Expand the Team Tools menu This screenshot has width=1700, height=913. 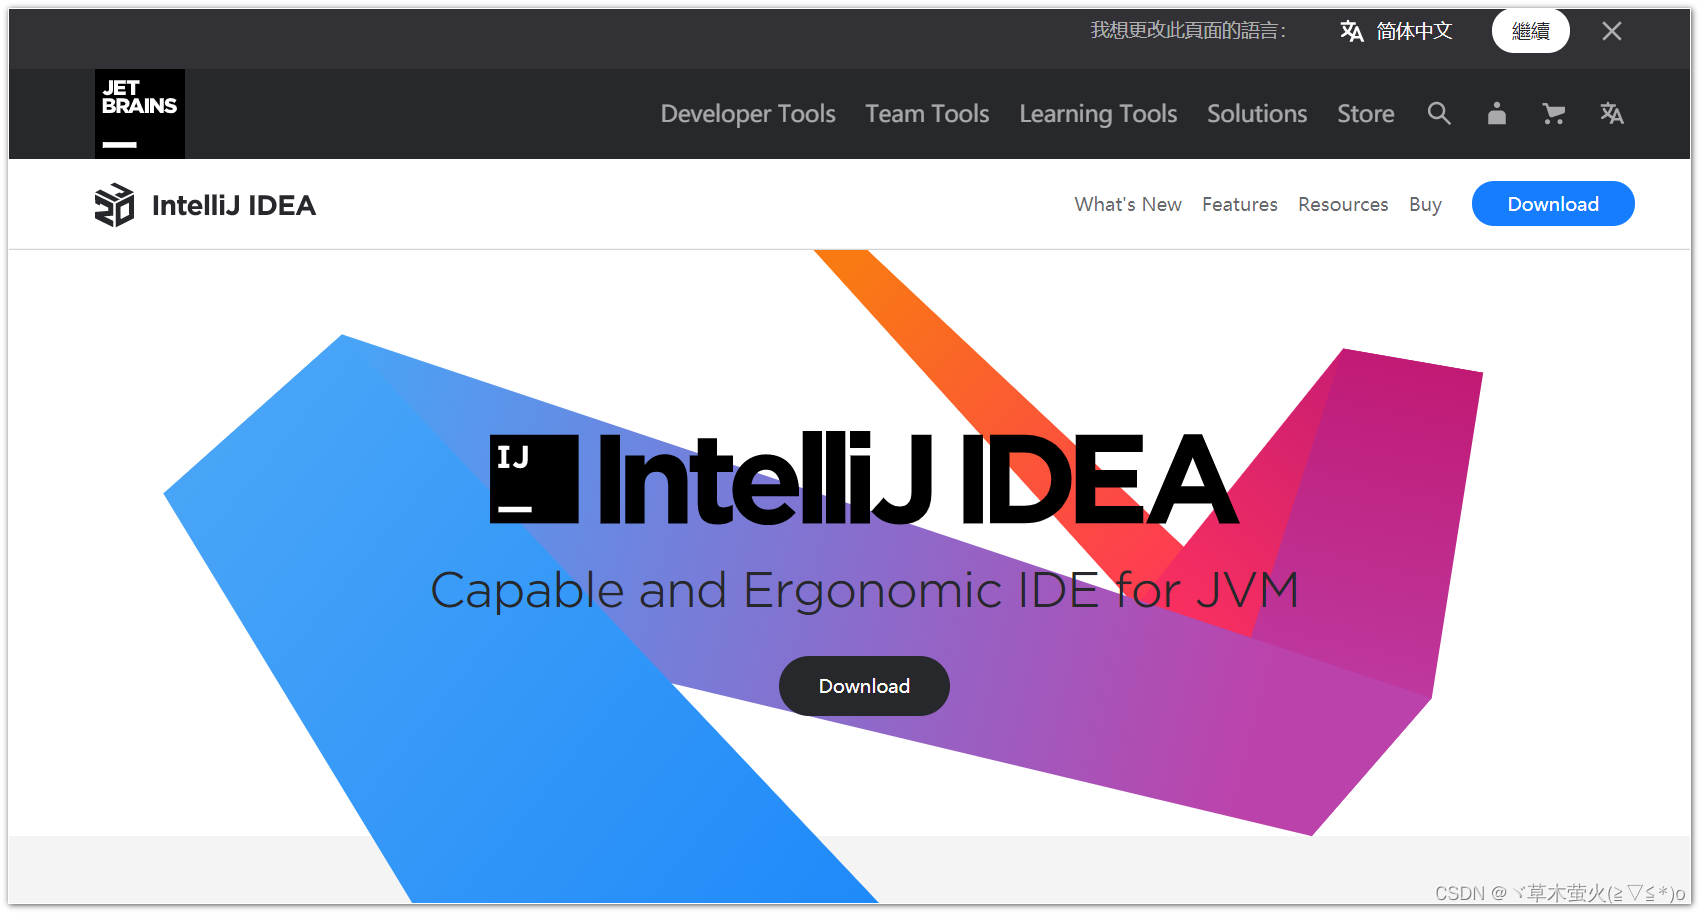point(926,113)
